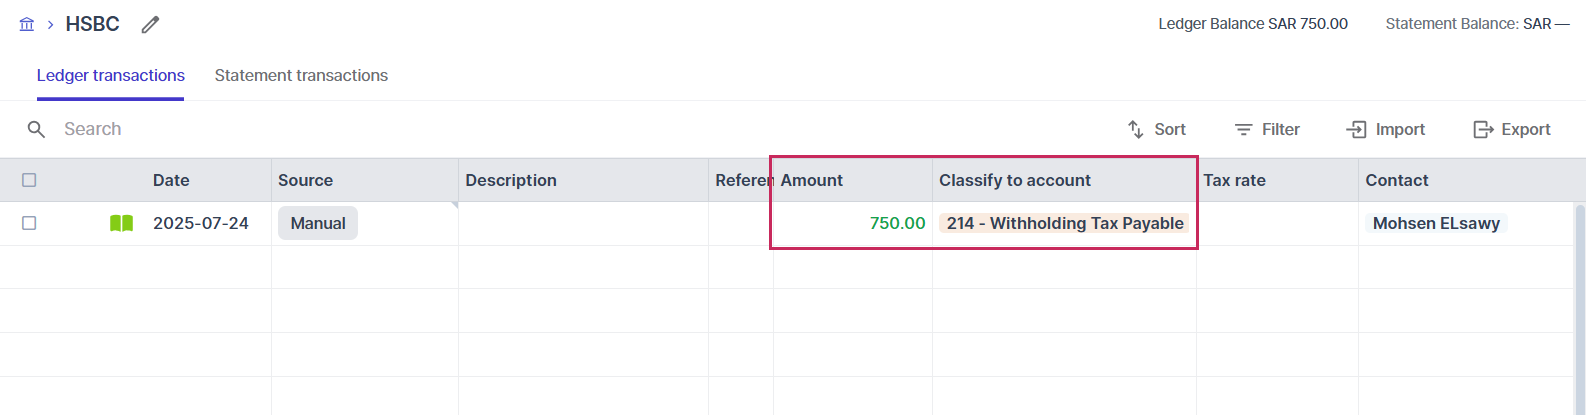Click the Date column header
Image resolution: width=1586 pixels, height=415 pixels.
(x=171, y=180)
